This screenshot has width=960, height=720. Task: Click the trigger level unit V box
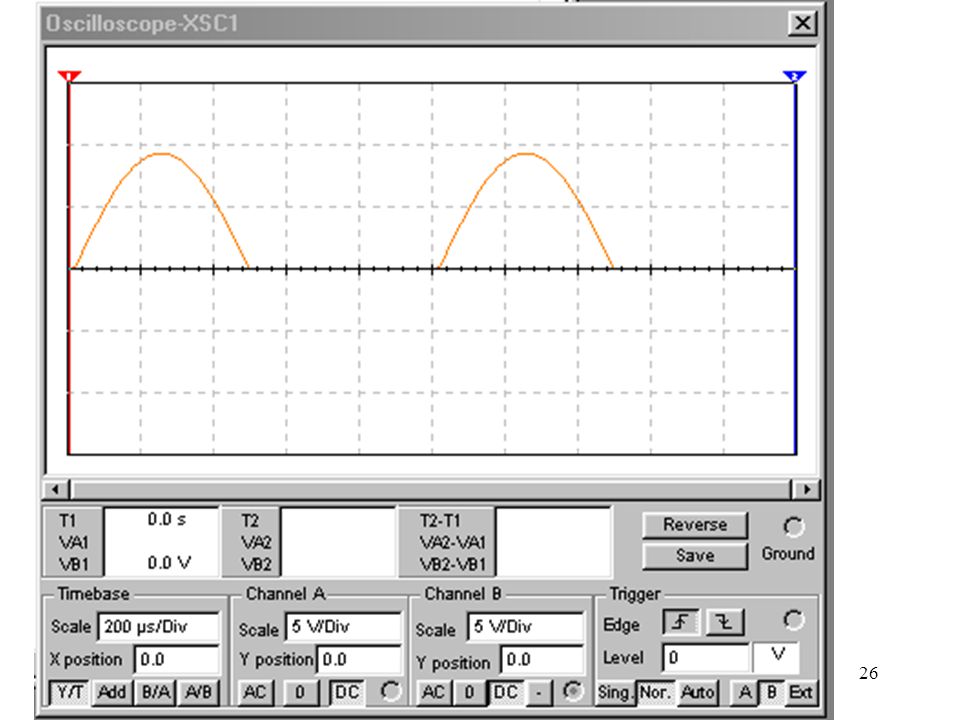(x=776, y=657)
